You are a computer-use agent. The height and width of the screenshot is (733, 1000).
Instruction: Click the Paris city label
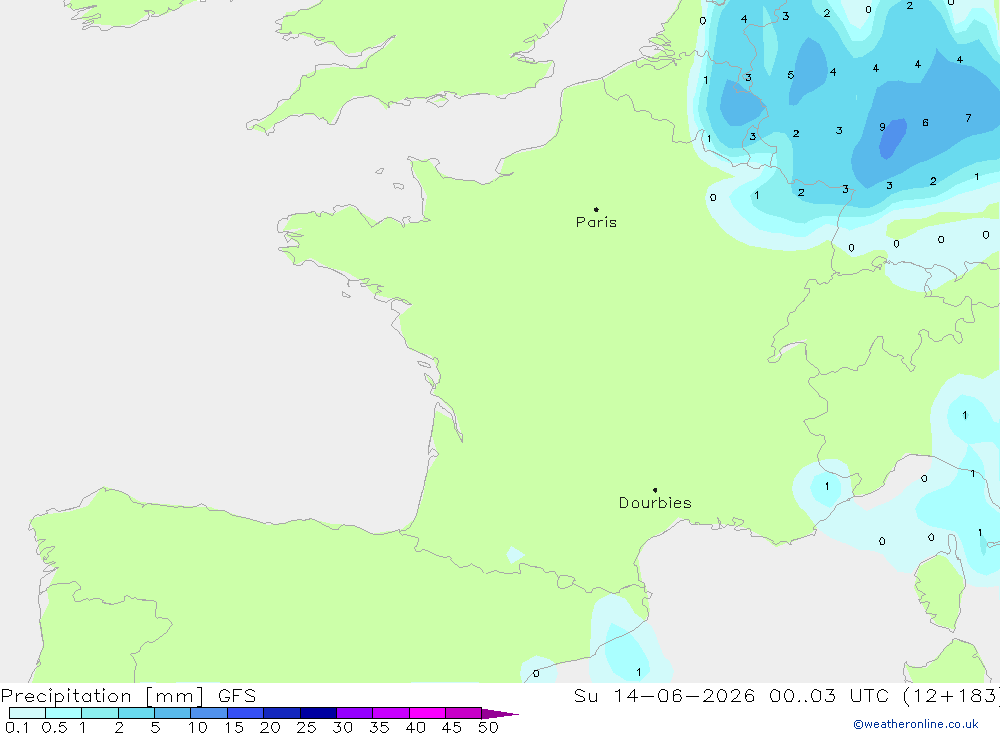point(596,222)
